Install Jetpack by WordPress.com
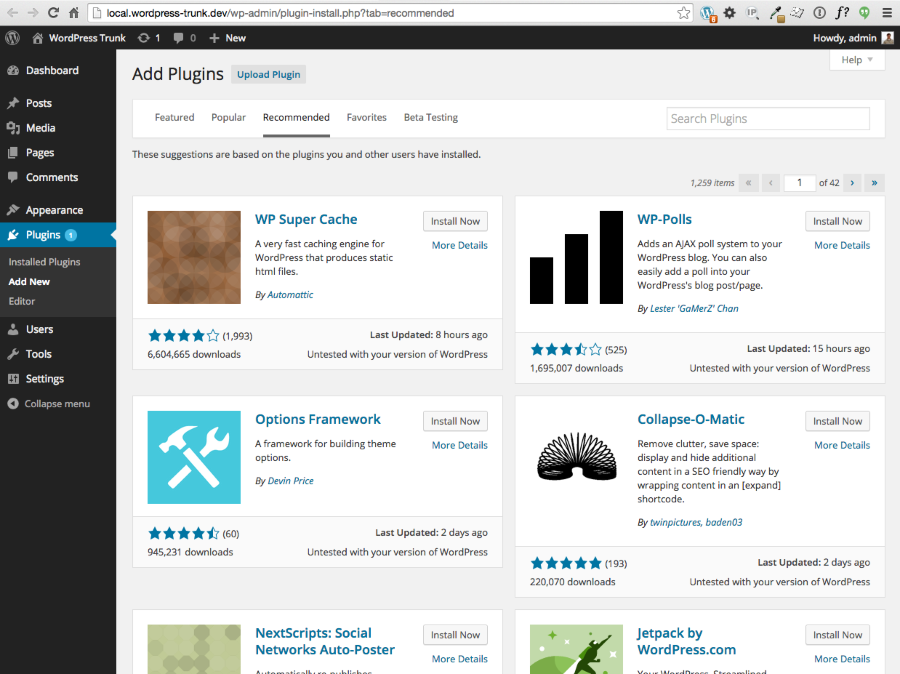Viewport: 900px width, 674px height. click(x=837, y=635)
